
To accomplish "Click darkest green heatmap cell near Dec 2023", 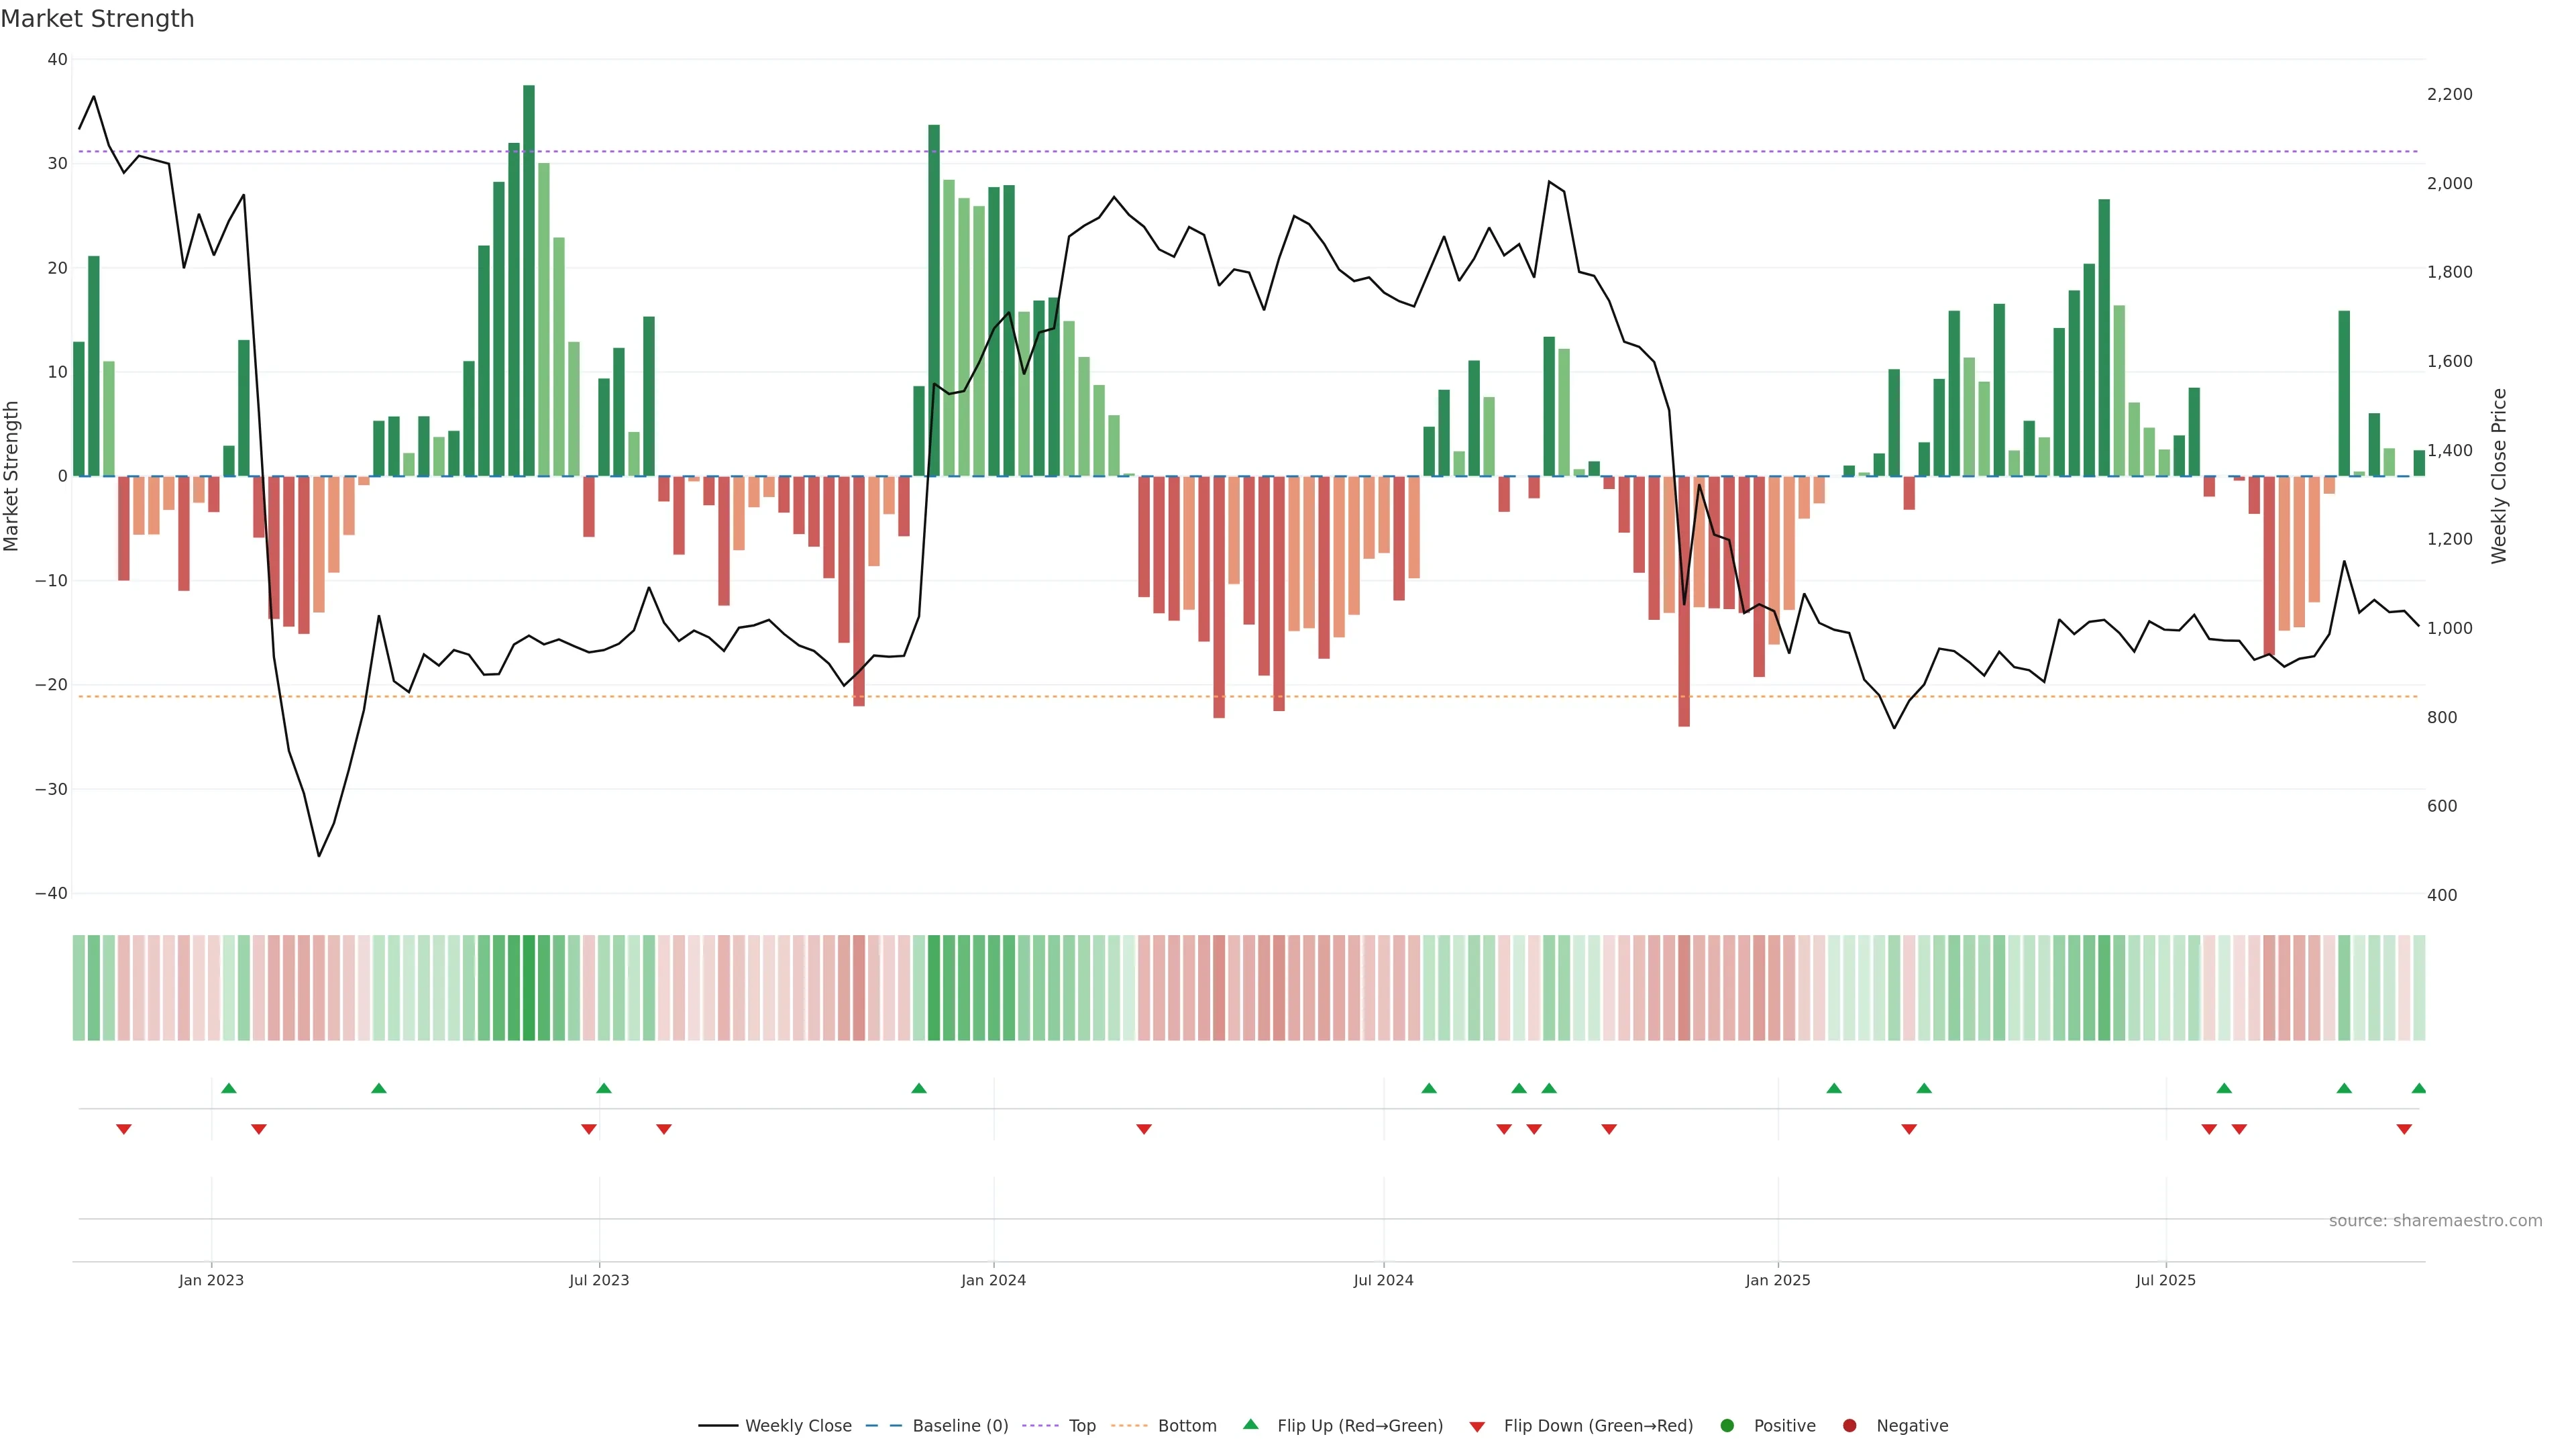I will click(x=934, y=988).
